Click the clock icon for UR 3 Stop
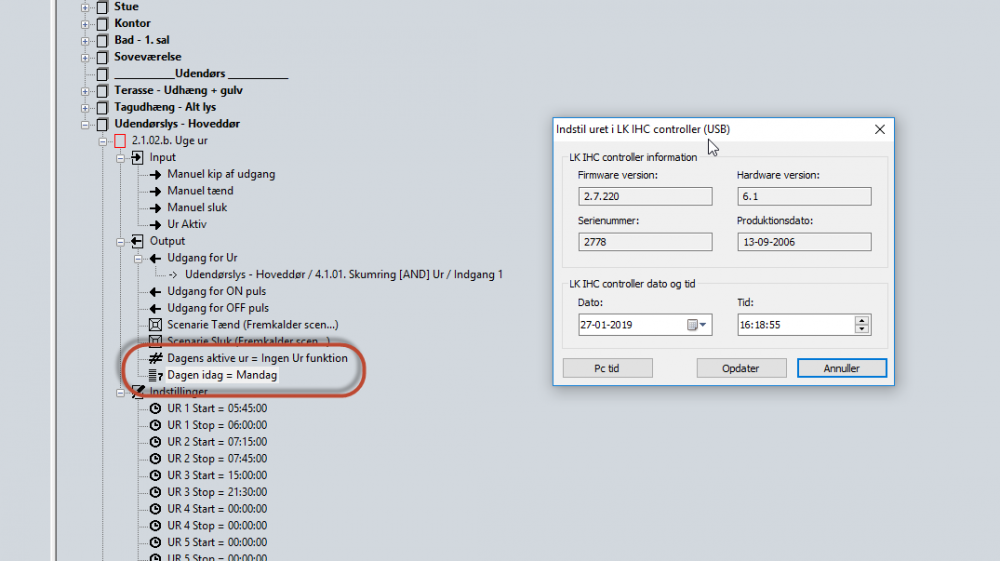 [x=155, y=492]
